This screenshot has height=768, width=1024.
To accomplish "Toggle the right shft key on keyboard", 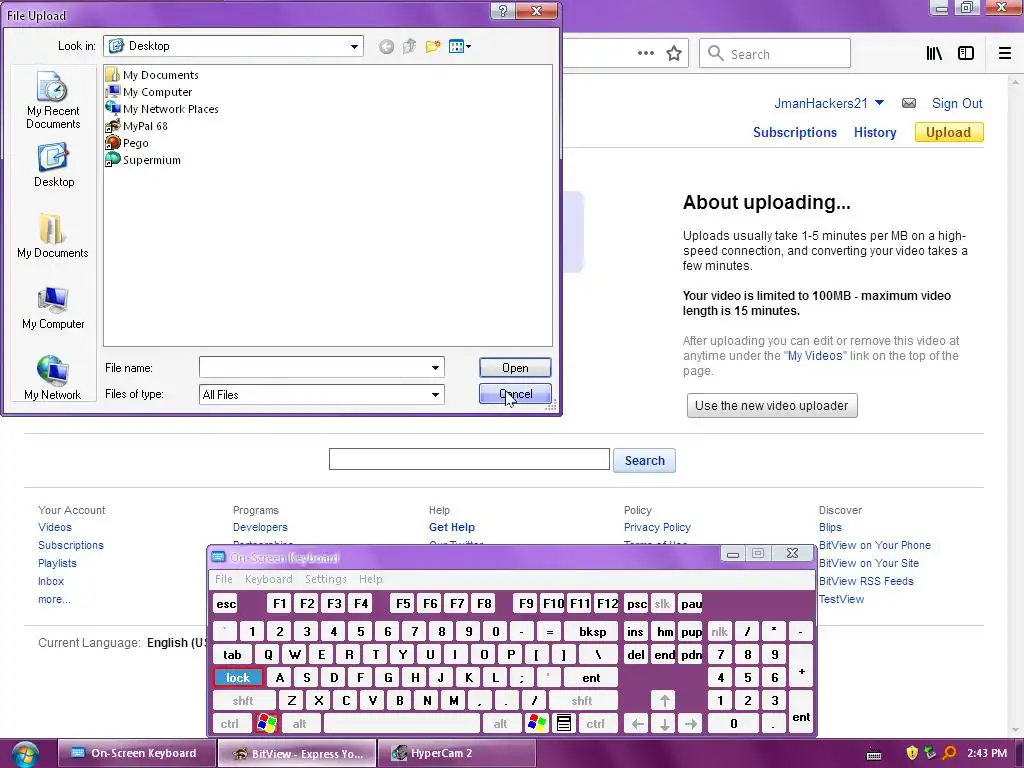I will pyautogui.click(x=582, y=700).
